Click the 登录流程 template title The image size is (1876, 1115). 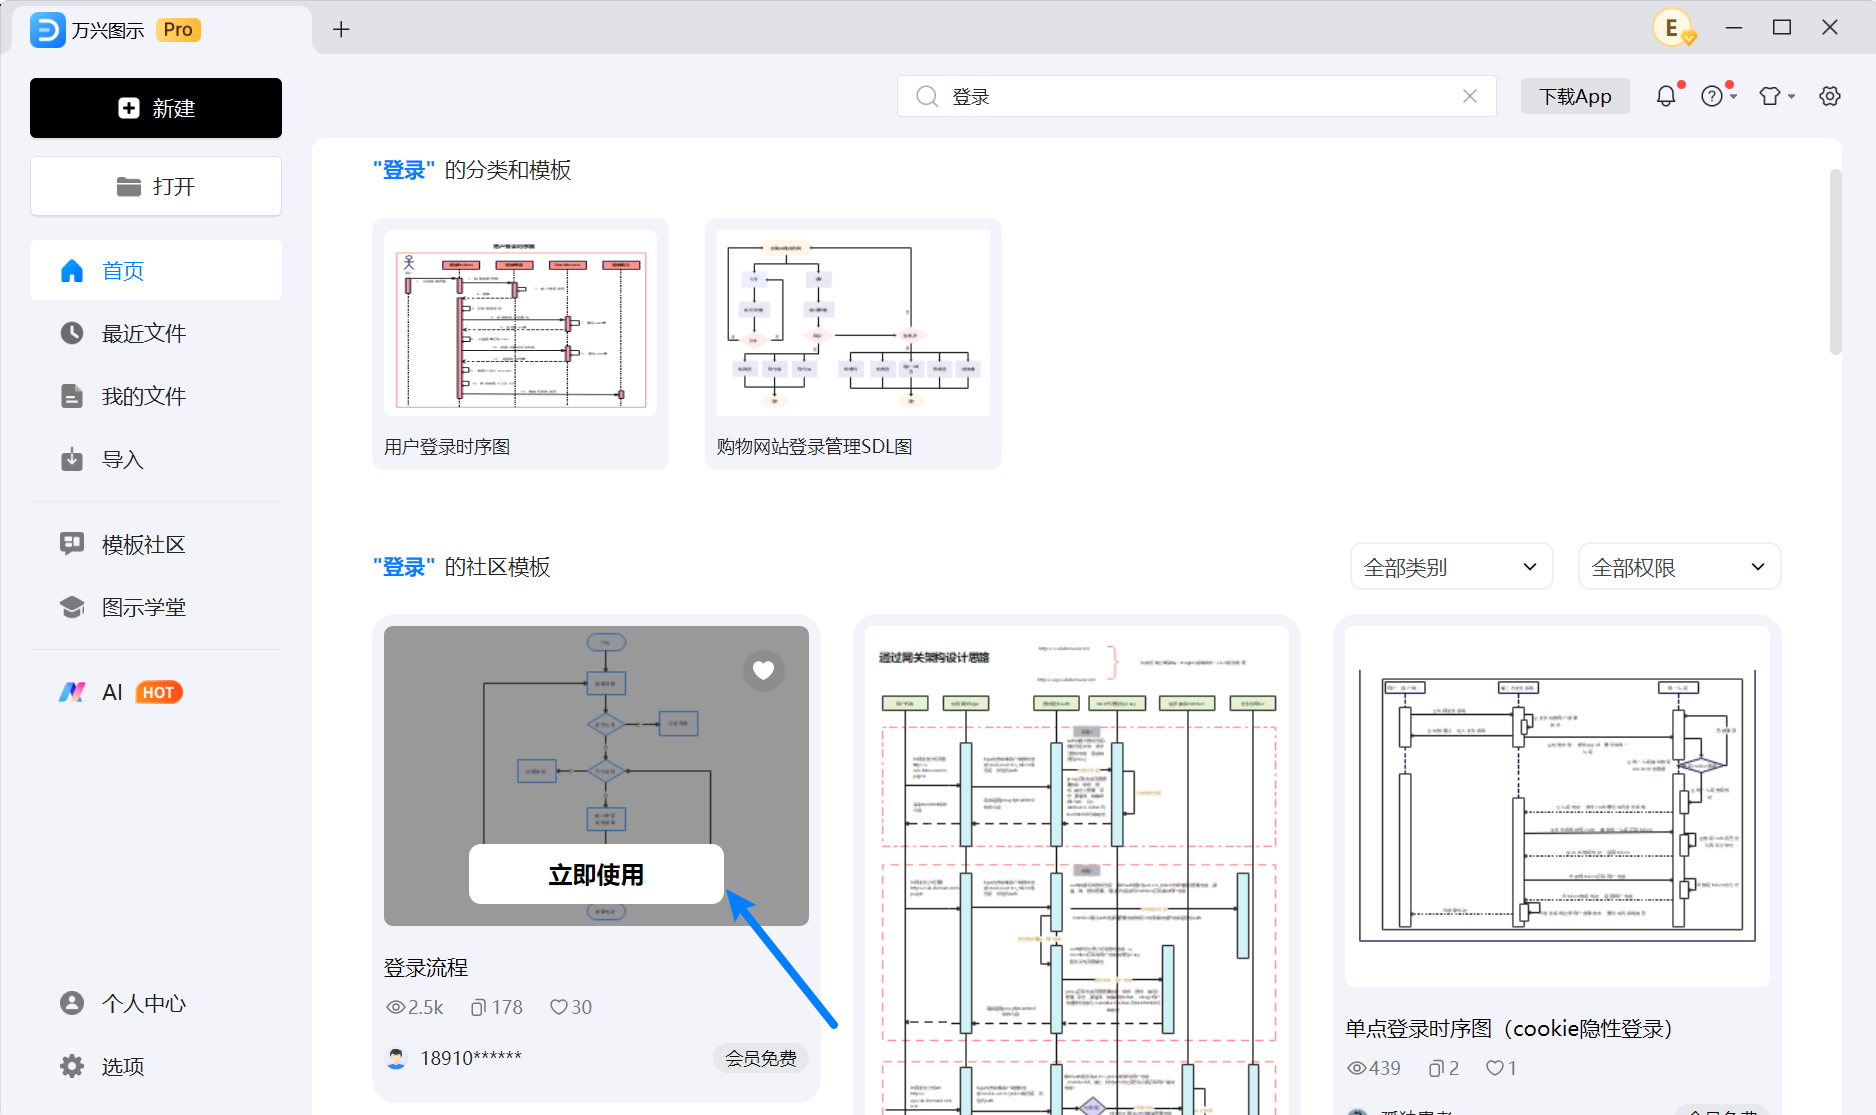(426, 967)
